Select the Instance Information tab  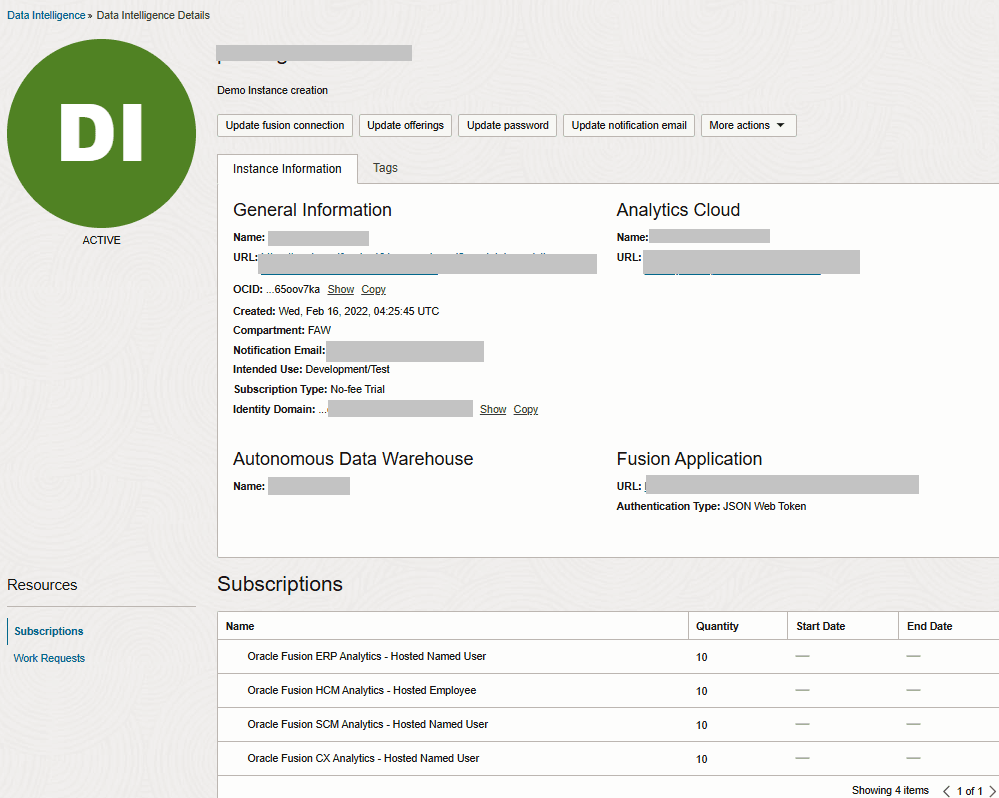coord(287,168)
